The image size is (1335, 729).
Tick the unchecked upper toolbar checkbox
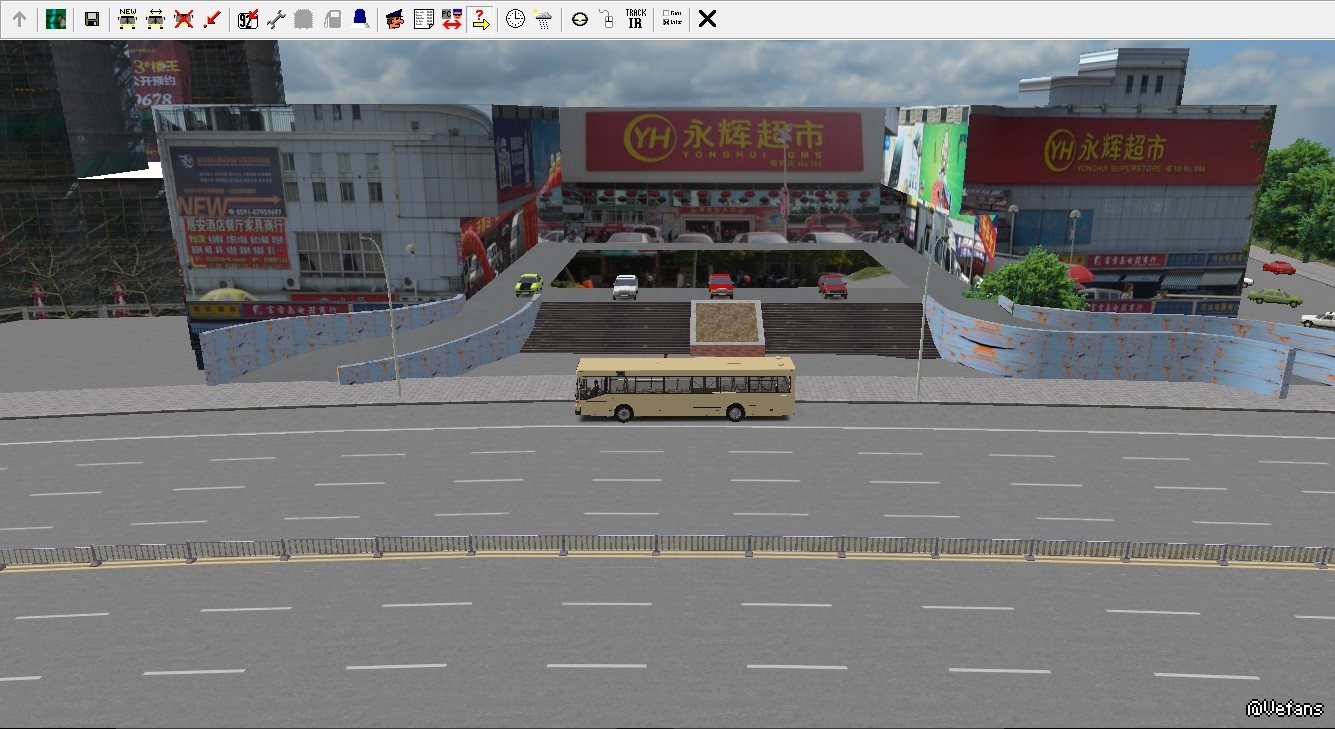(x=666, y=14)
